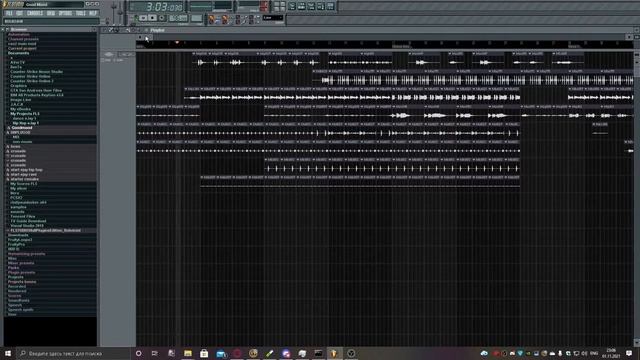Image resolution: width=640 pixels, height=360 pixels.
Task: Click the hint bar under the menu
Action: coord(51,21)
